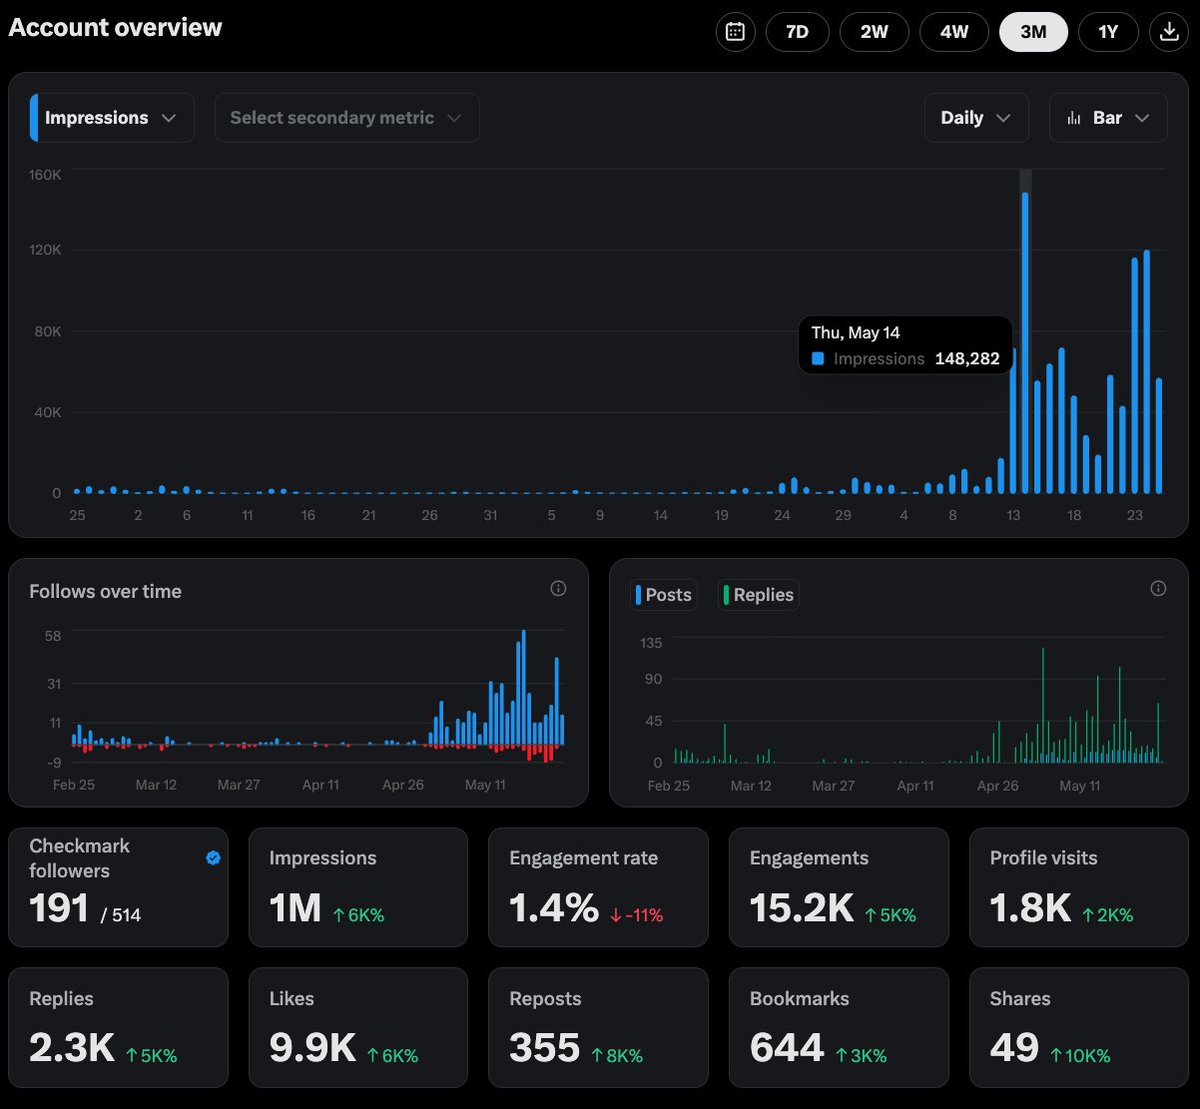Select the Reposts 355 stat card
This screenshot has width=1200, height=1109.
[598, 1027]
